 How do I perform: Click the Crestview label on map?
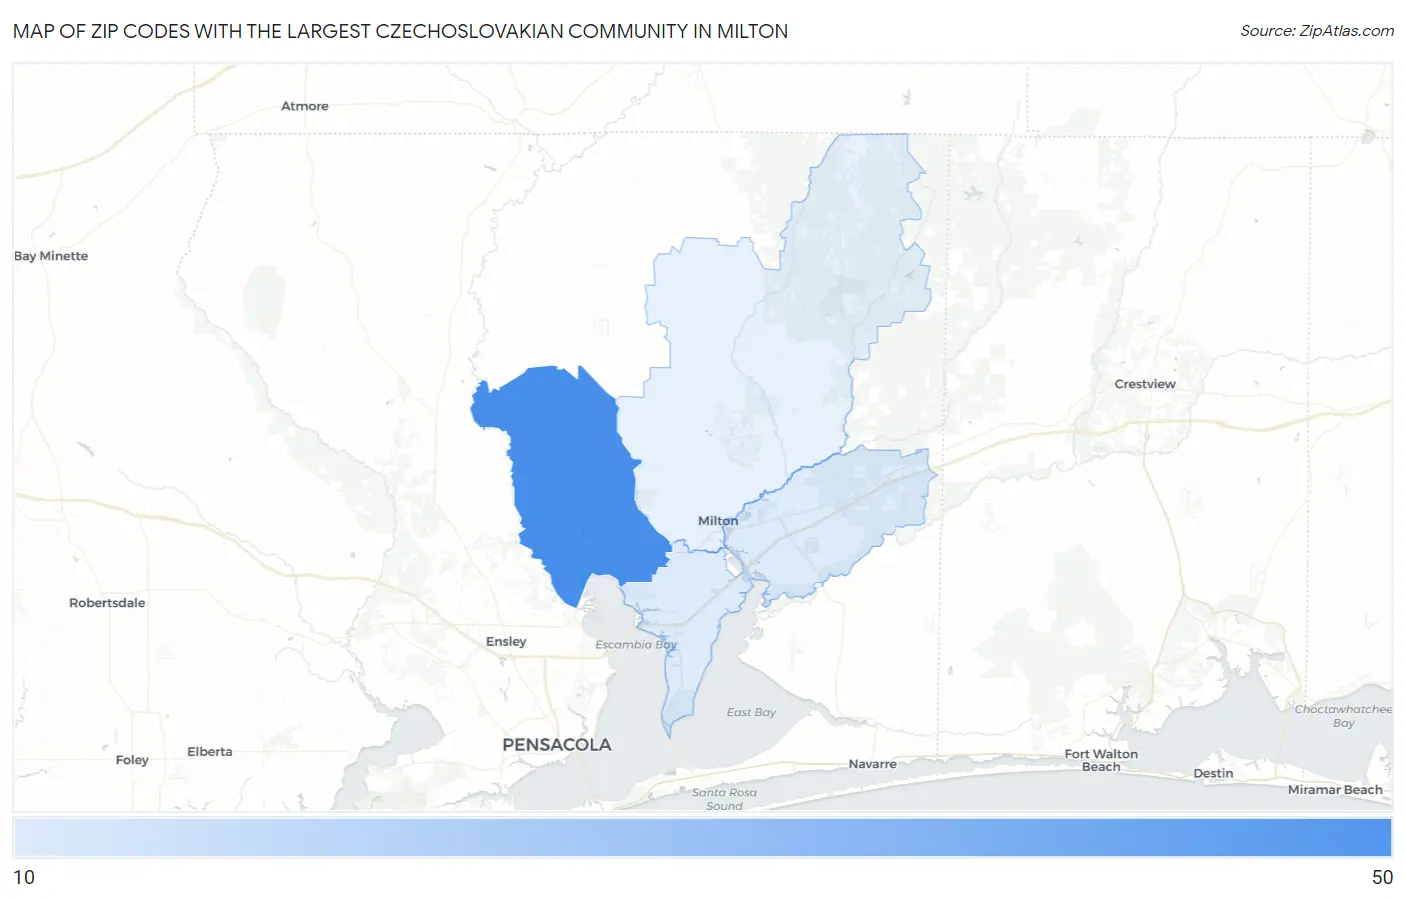(x=1145, y=384)
